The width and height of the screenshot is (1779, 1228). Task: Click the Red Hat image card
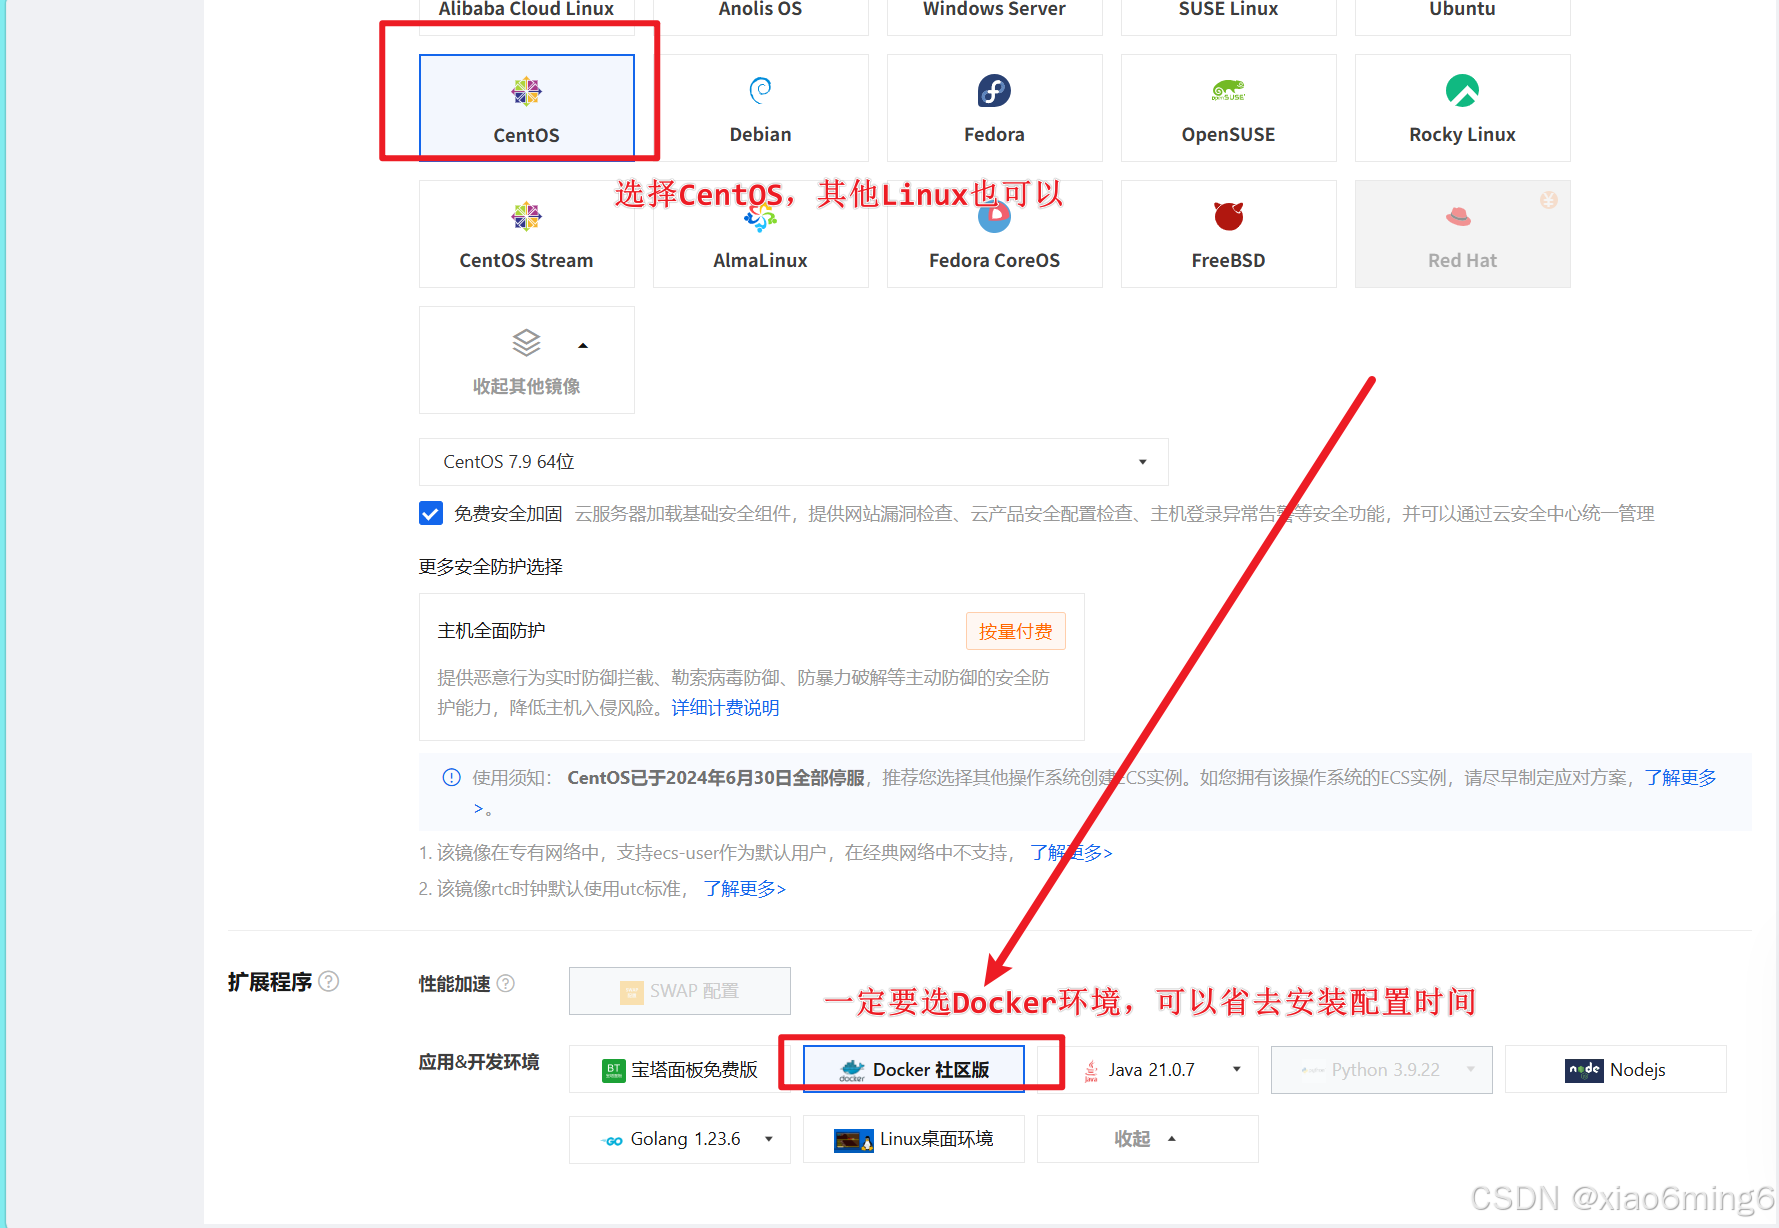pyautogui.click(x=1462, y=234)
